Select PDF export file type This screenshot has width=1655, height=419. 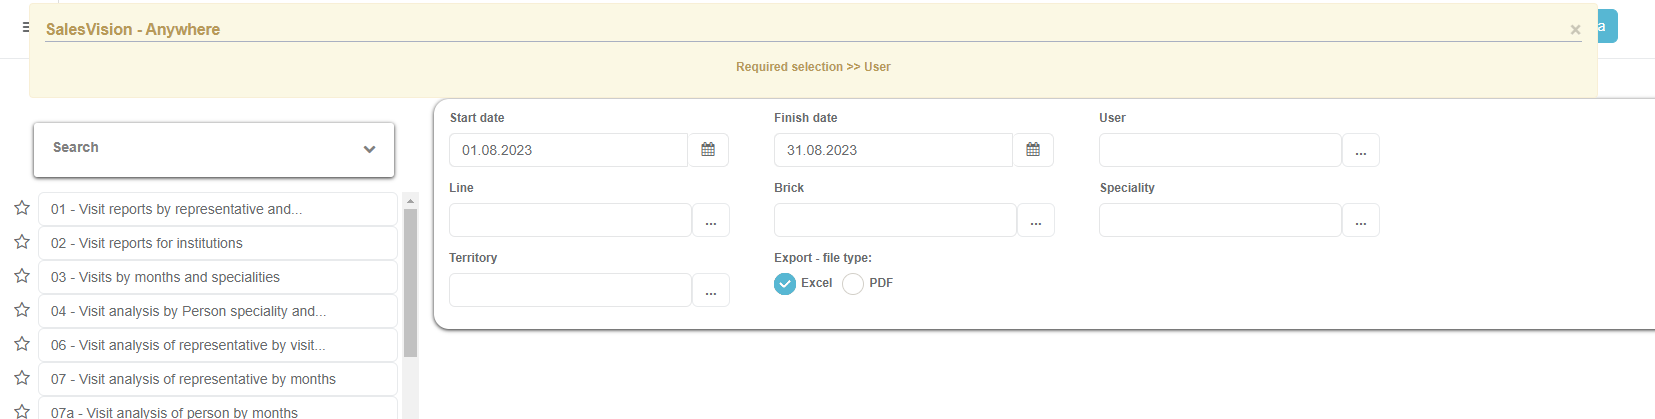pyautogui.click(x=853, y=284)
